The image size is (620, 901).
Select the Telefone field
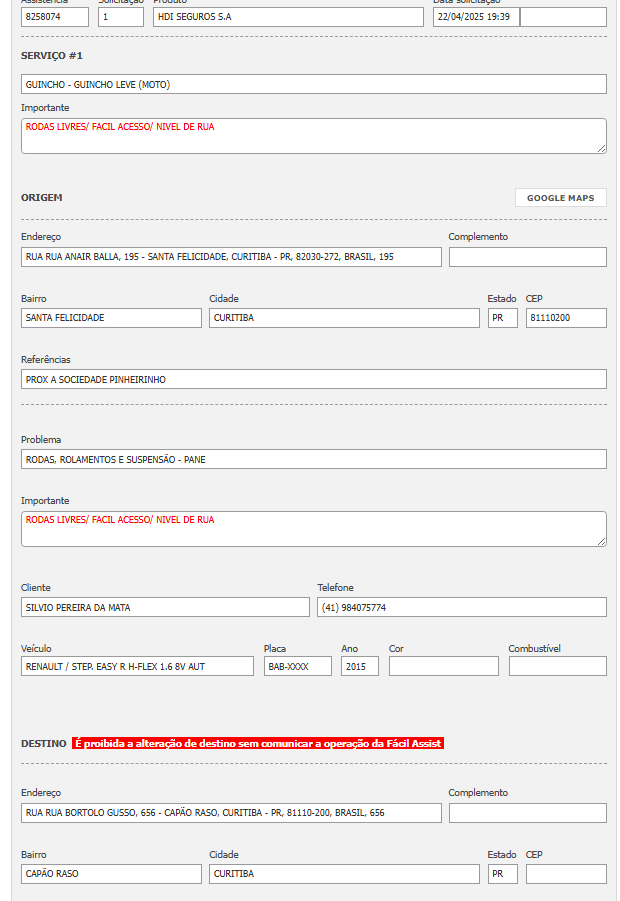(x=461, y=607)
